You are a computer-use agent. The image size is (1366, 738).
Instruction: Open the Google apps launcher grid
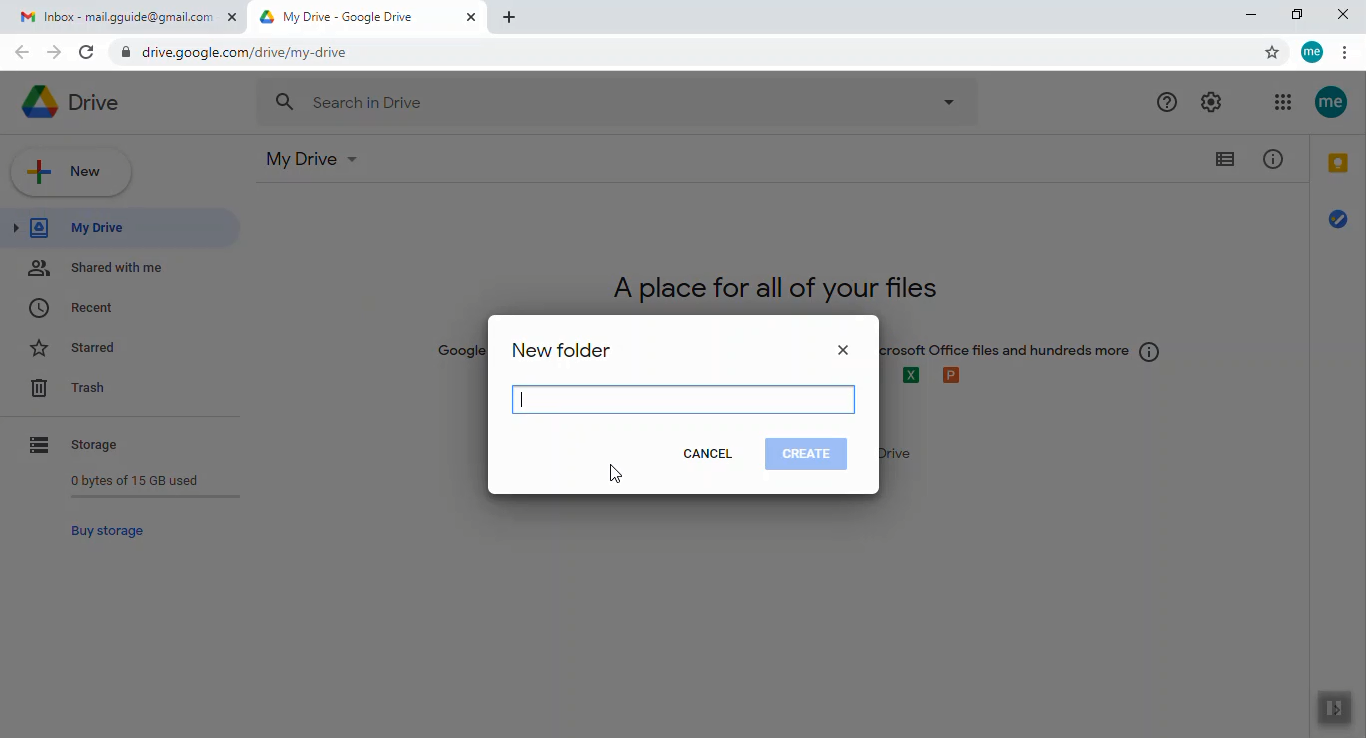tap(1282, 101)
